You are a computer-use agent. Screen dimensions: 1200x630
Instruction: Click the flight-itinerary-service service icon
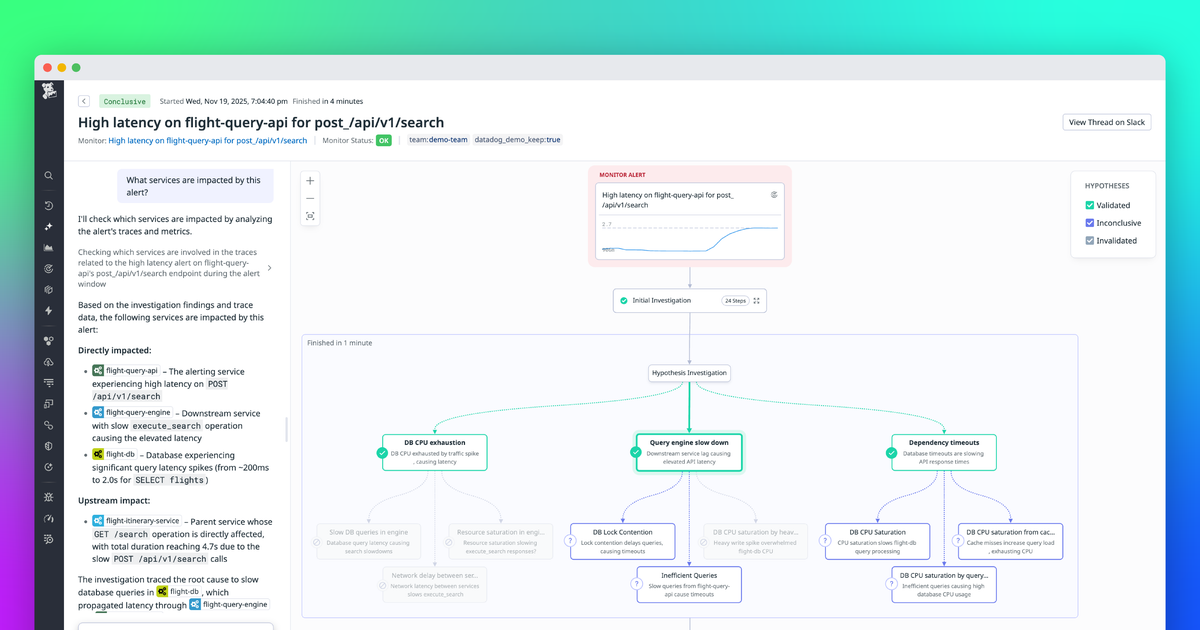click(x=98, y=520)
